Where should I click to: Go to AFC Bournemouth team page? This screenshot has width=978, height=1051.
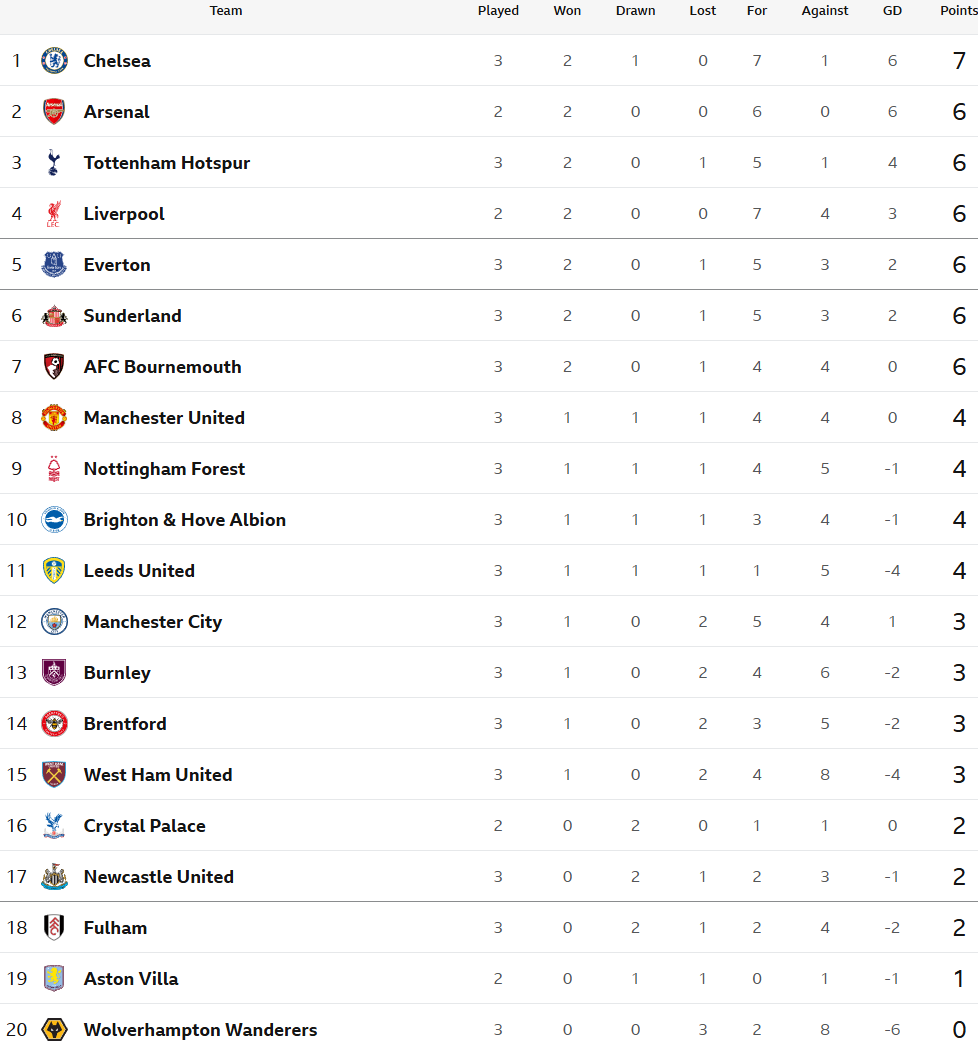162,367
